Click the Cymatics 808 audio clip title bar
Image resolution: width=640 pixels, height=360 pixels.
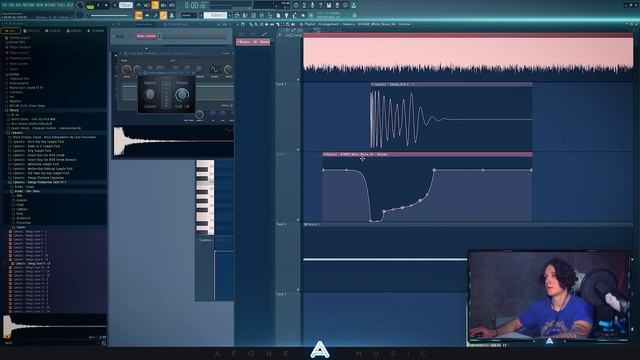[451, 84]
